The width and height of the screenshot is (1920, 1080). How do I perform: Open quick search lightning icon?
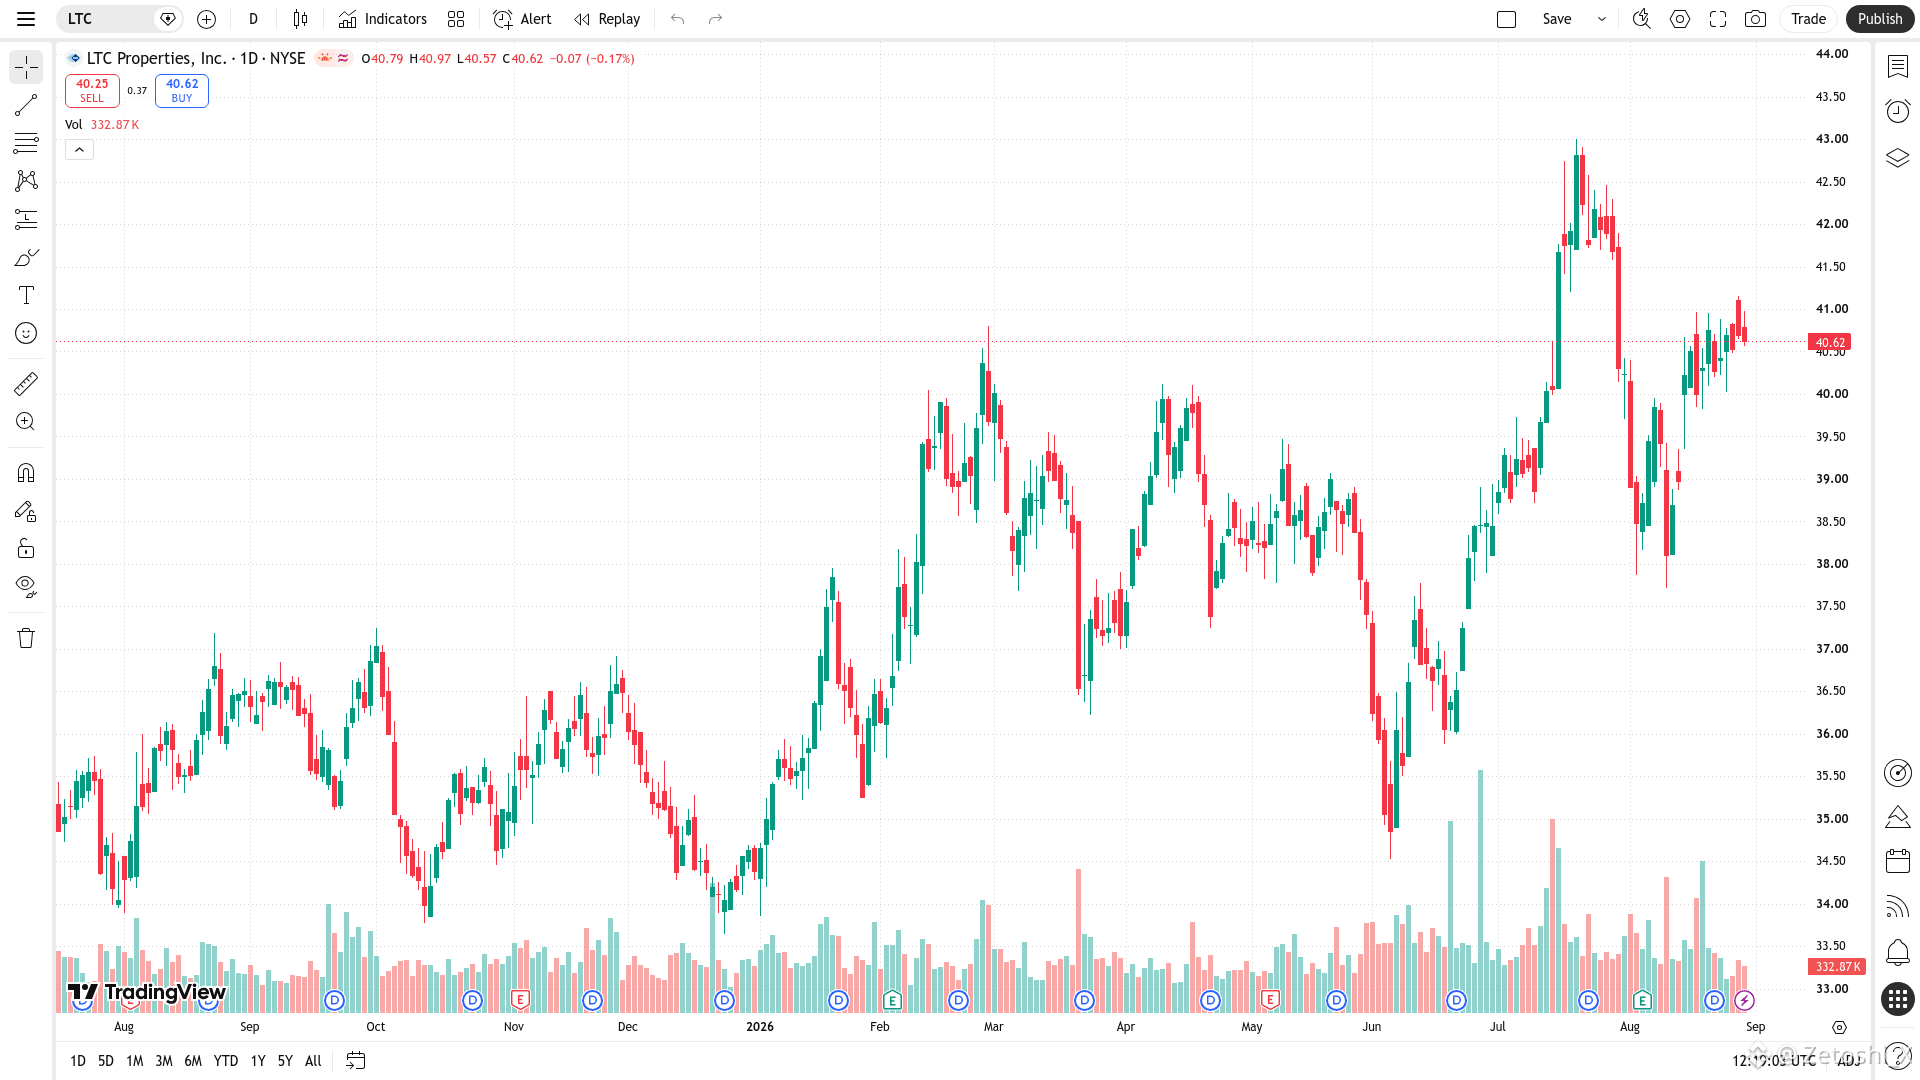(x=1641, y=19)
